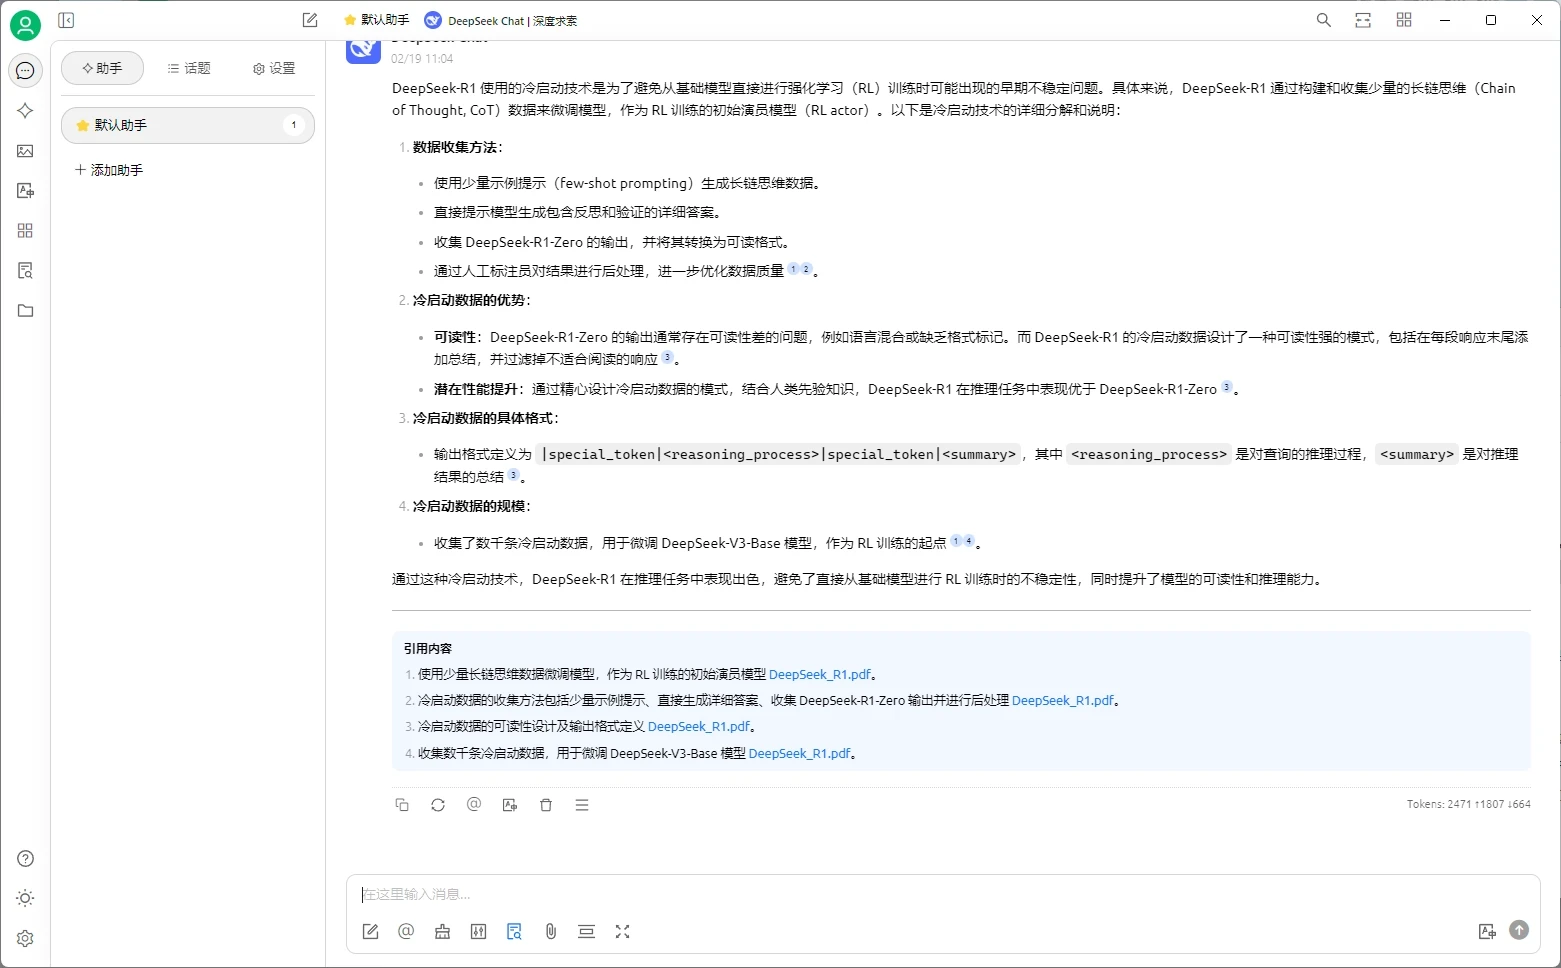Click the <summary> code snippet
Viewport: 1561px width, 968px height.
[x=1416, y=454]
